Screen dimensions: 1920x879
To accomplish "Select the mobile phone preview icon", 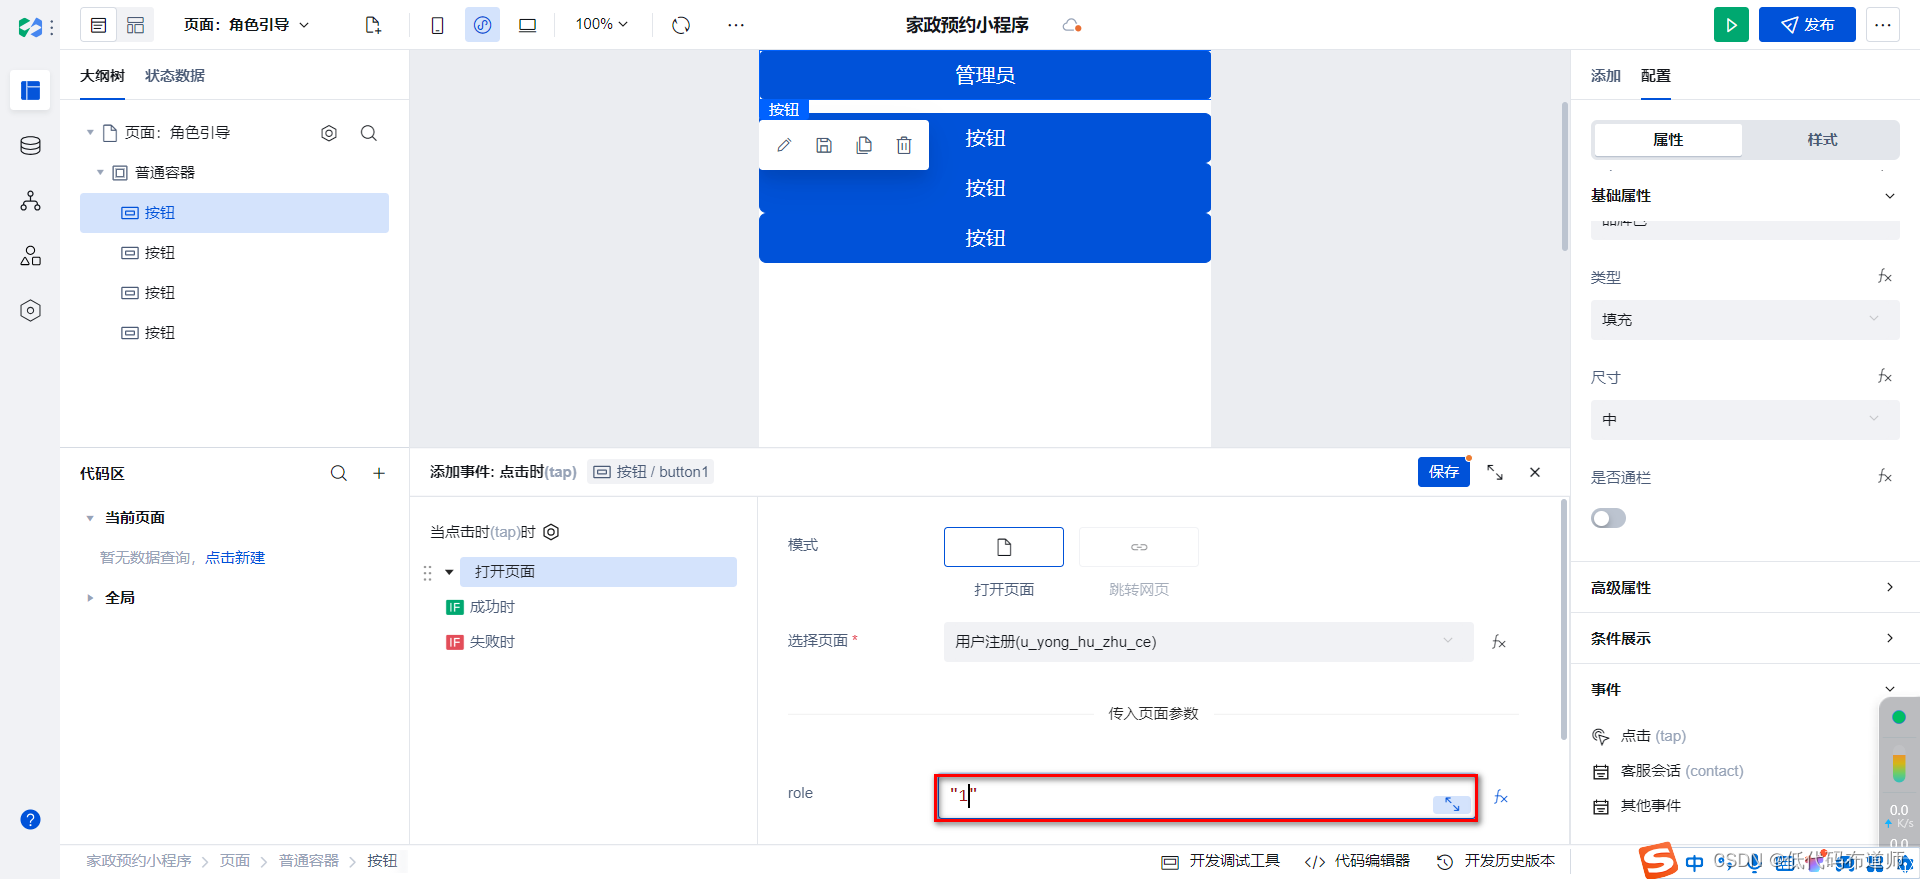I will [437, 25].
